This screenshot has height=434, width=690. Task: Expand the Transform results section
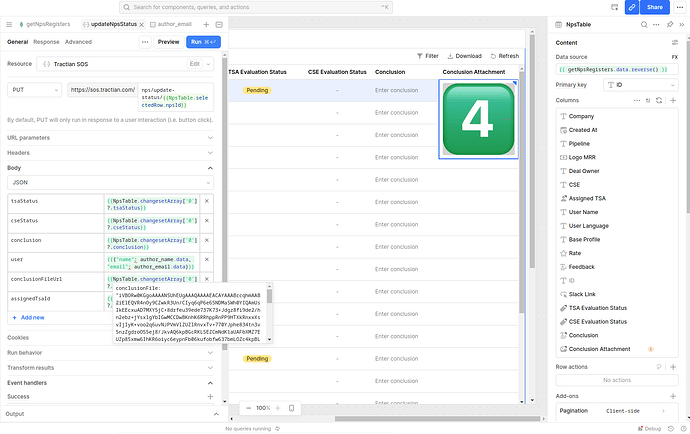coord(110,368)
